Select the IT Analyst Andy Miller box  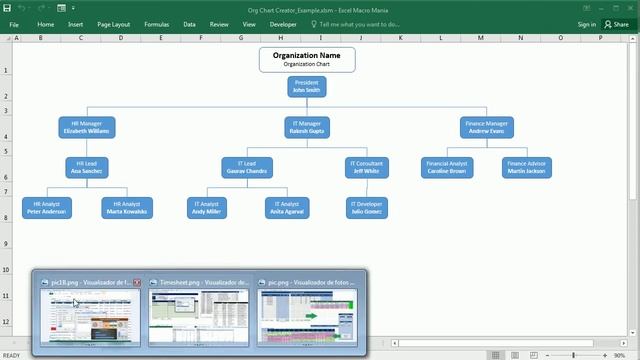pyautogui.click(x=207, y=208)
